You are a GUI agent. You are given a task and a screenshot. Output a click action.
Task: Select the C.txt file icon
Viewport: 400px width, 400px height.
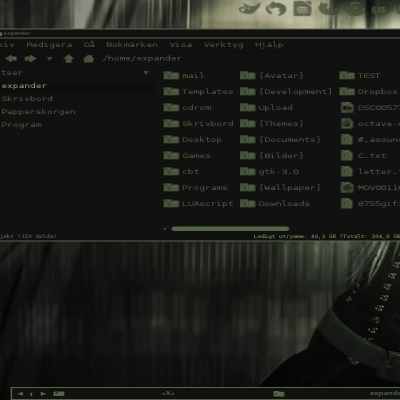tap(347, 156)
